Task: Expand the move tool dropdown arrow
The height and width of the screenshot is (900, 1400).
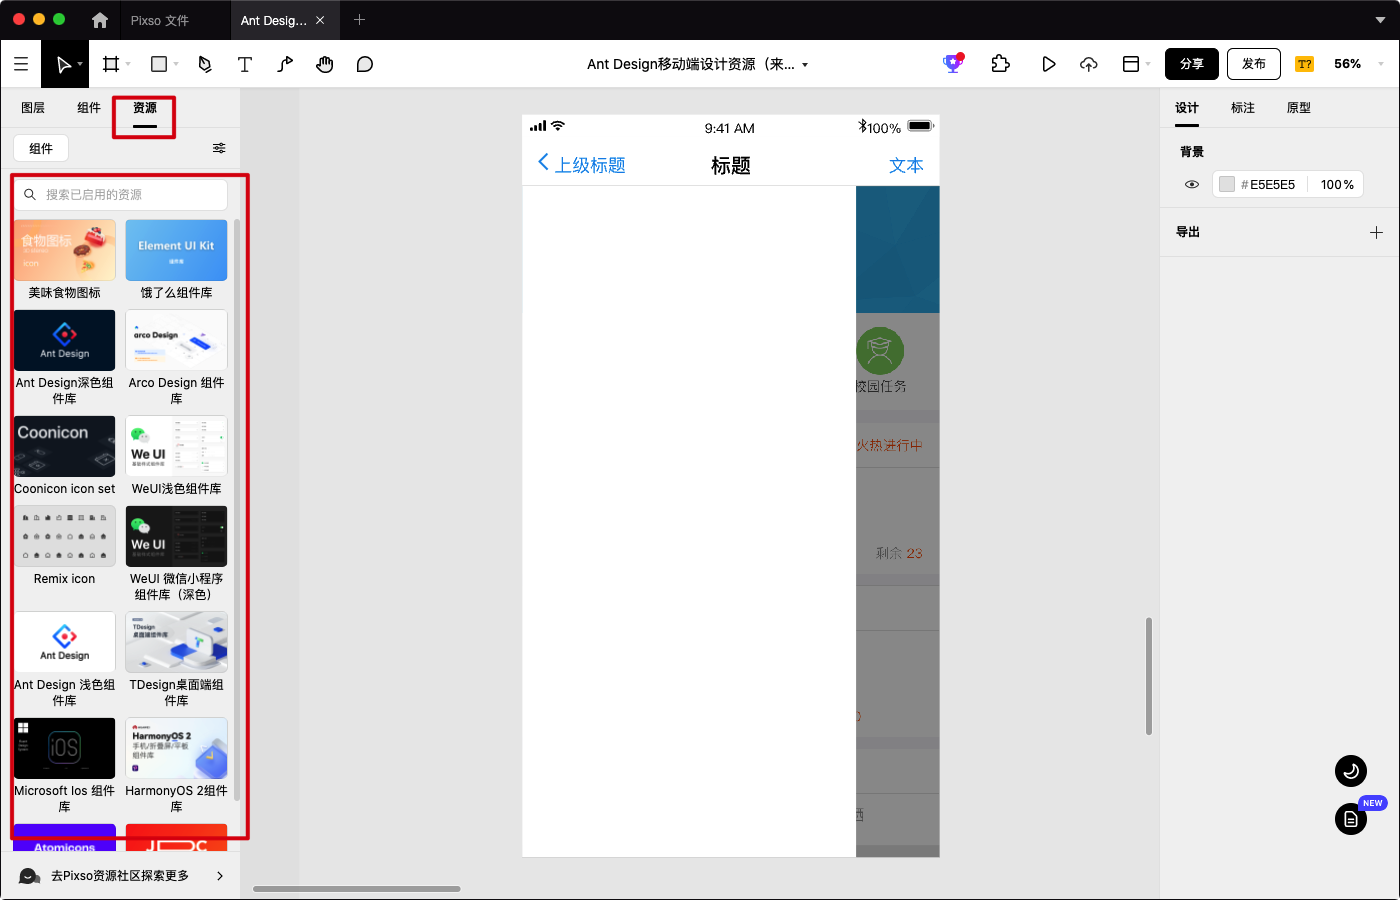Action: [80, 64]
